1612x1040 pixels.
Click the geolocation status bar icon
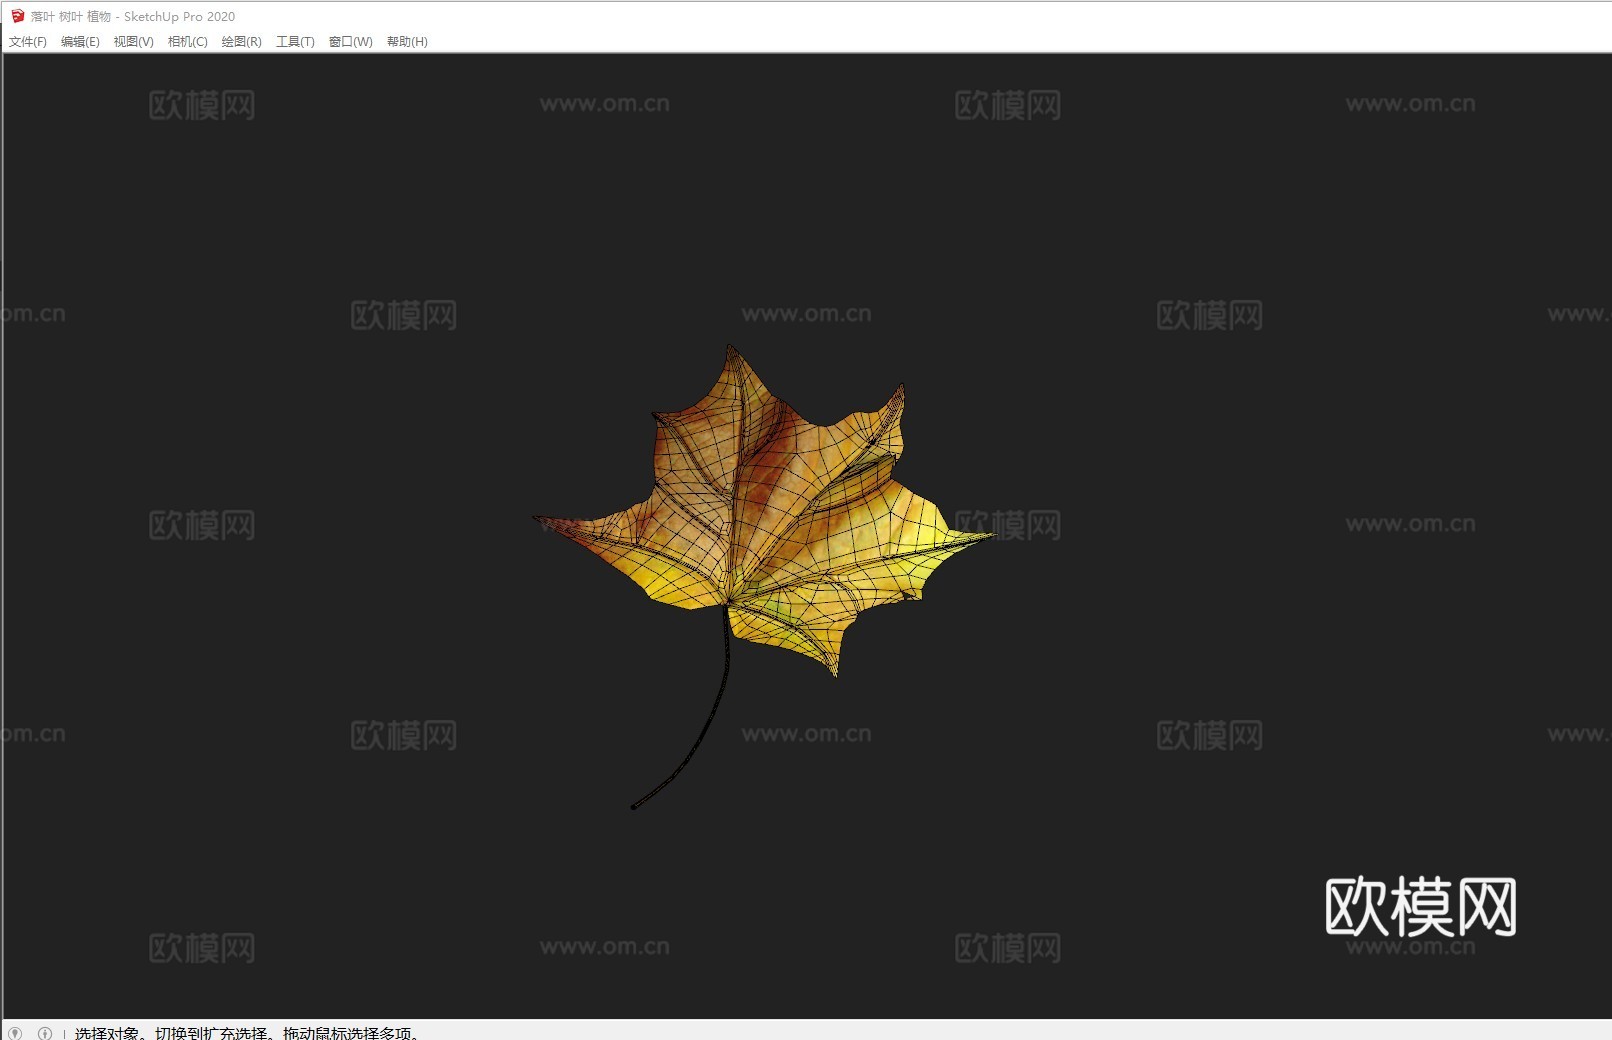15,1033
